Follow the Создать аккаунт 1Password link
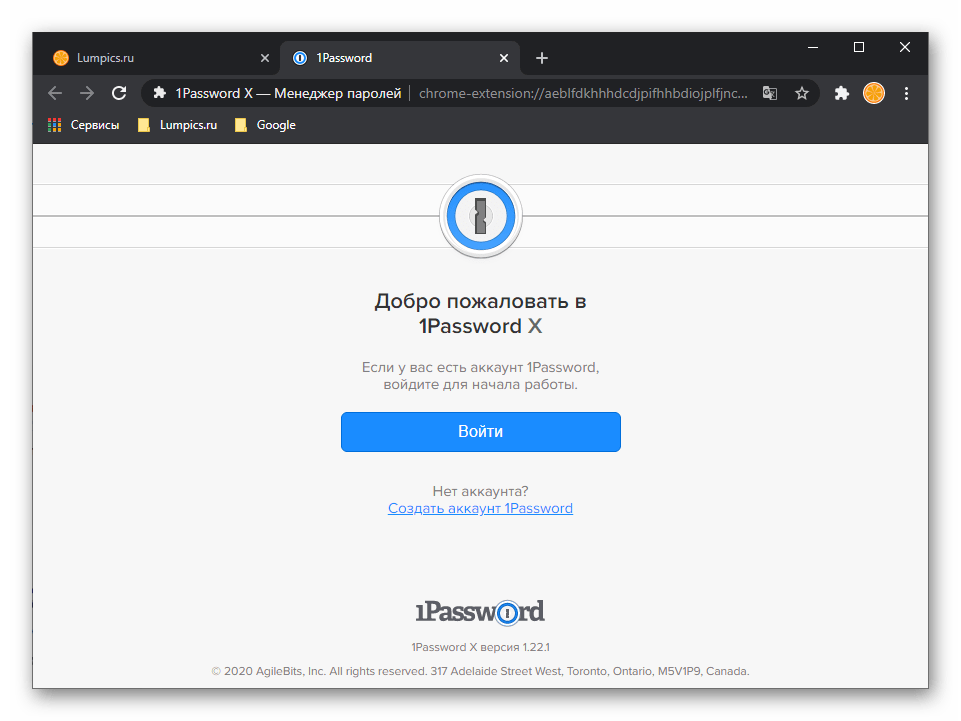The width and height of the screenshot is (961, 721). pyautogui.click(x=480, y=508)
